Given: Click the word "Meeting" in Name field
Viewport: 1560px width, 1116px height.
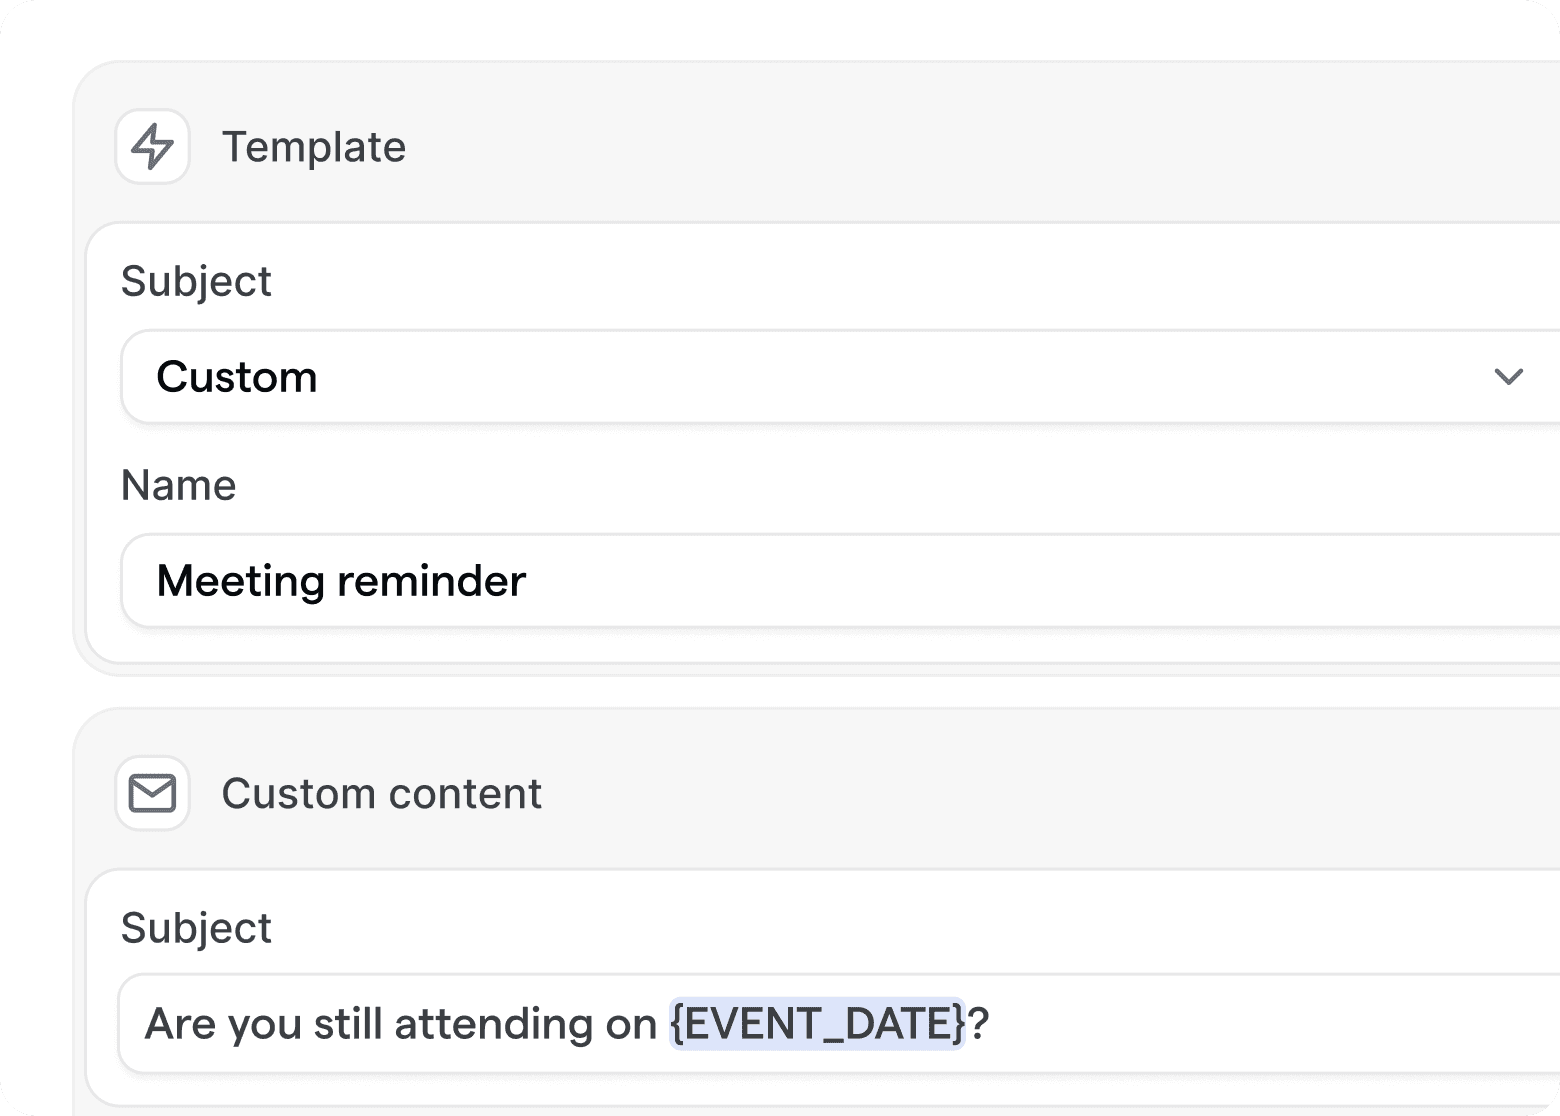Looking at the screenshot, I should pyautogui.click(x=241, y=581).
